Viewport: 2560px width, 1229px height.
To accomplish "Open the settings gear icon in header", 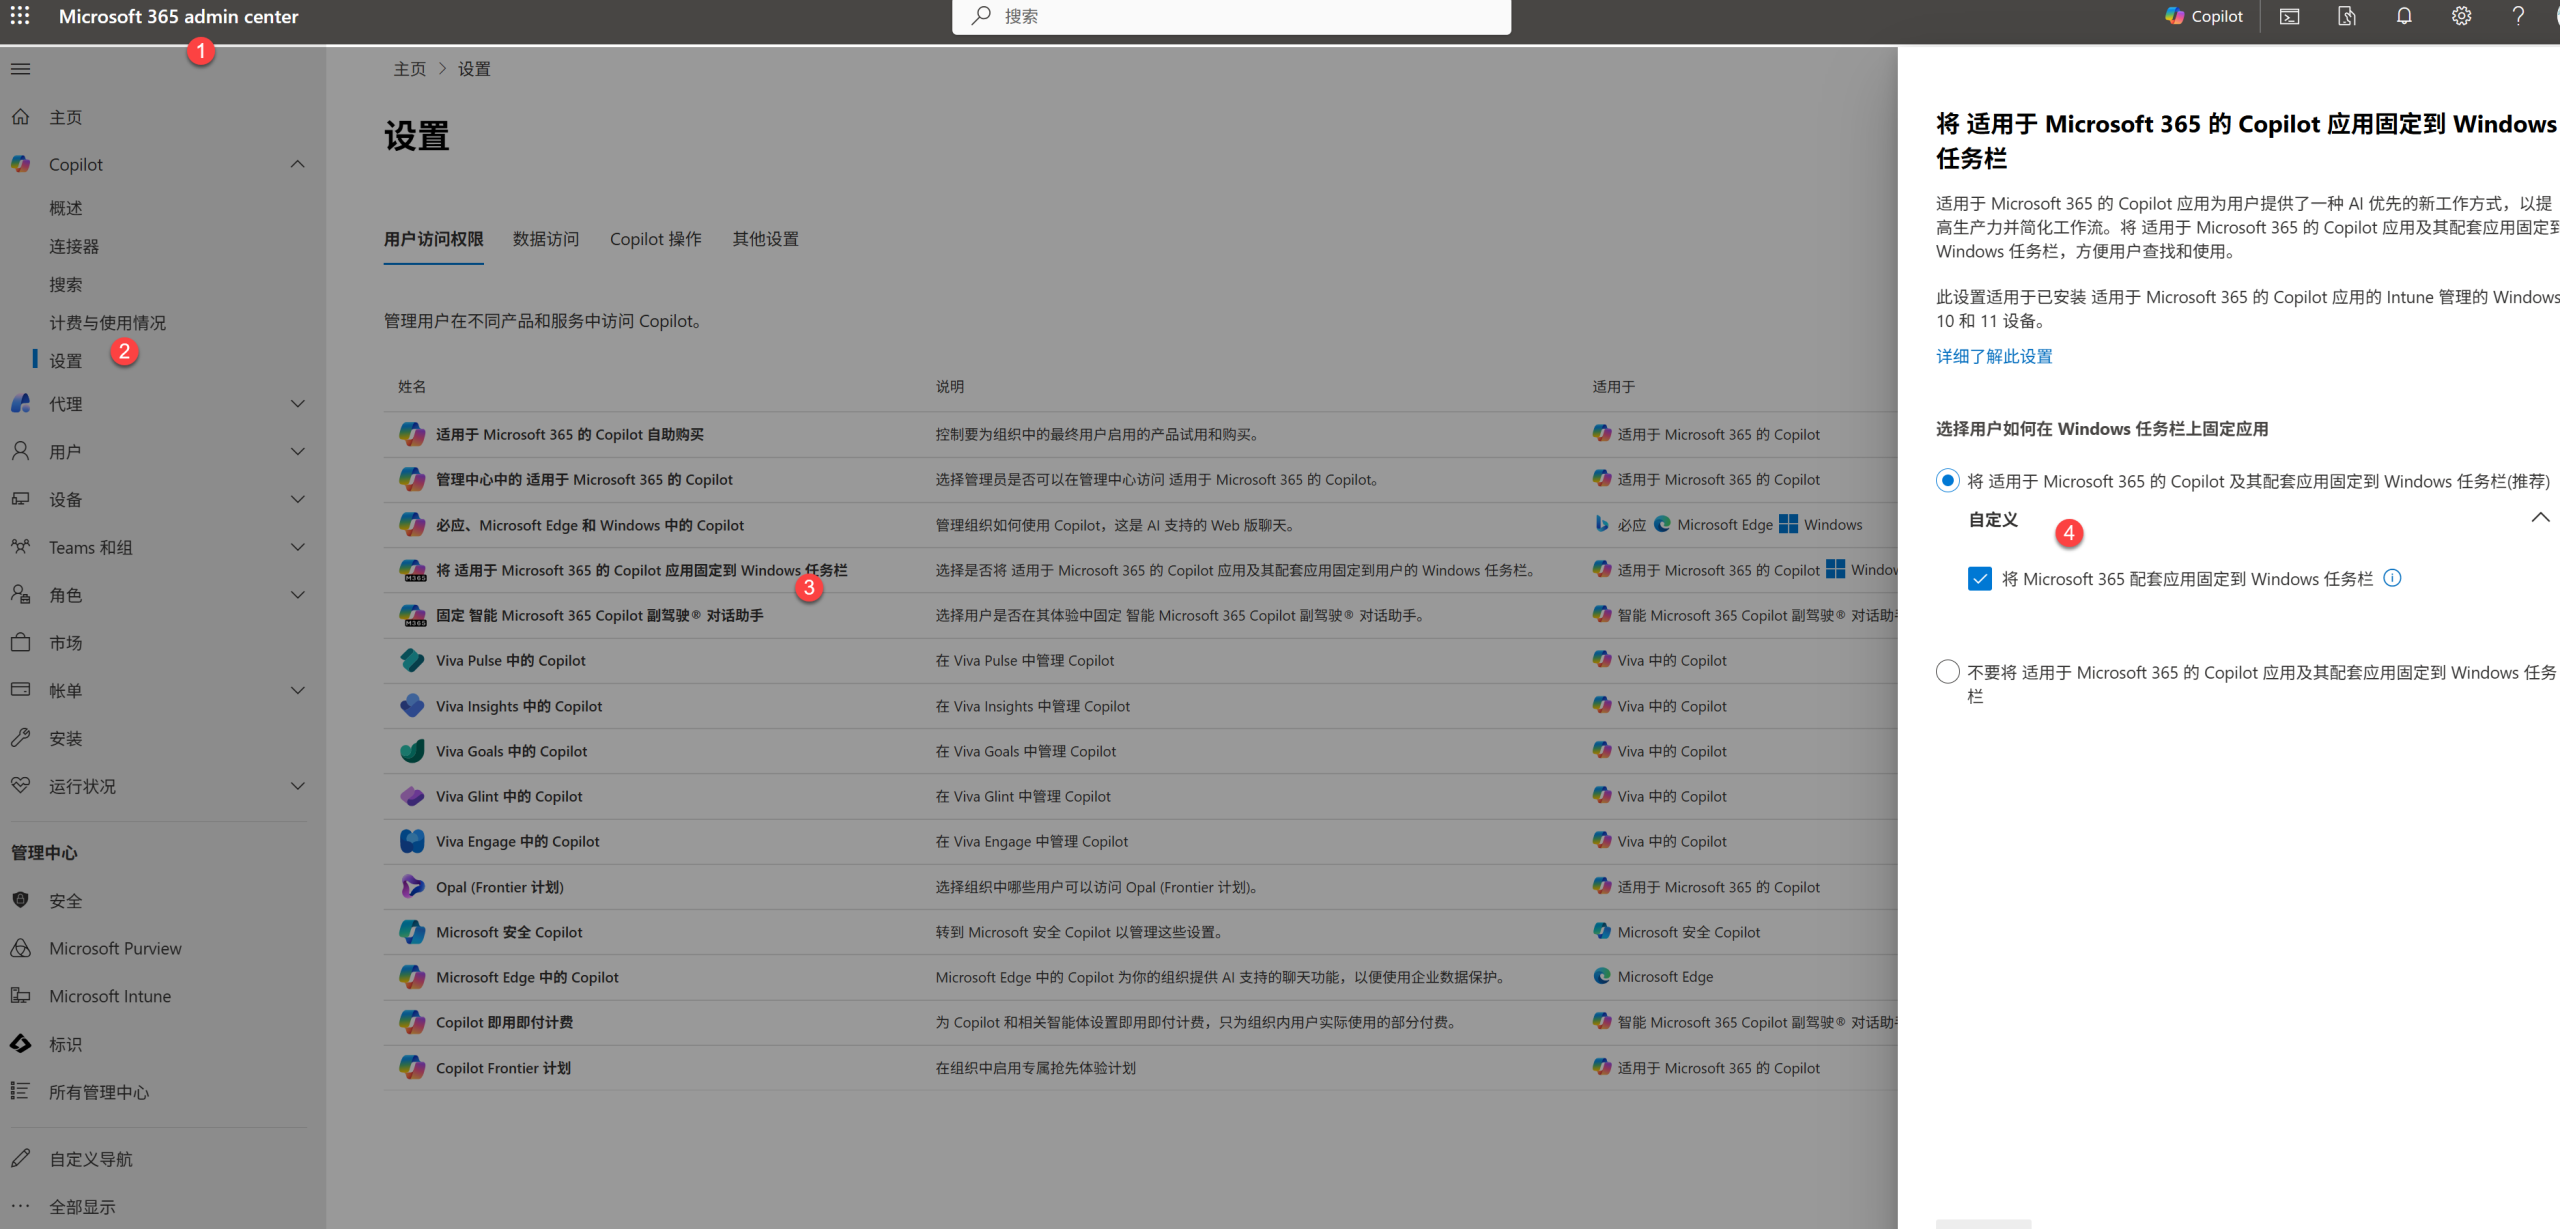I will pos(2461,16).
